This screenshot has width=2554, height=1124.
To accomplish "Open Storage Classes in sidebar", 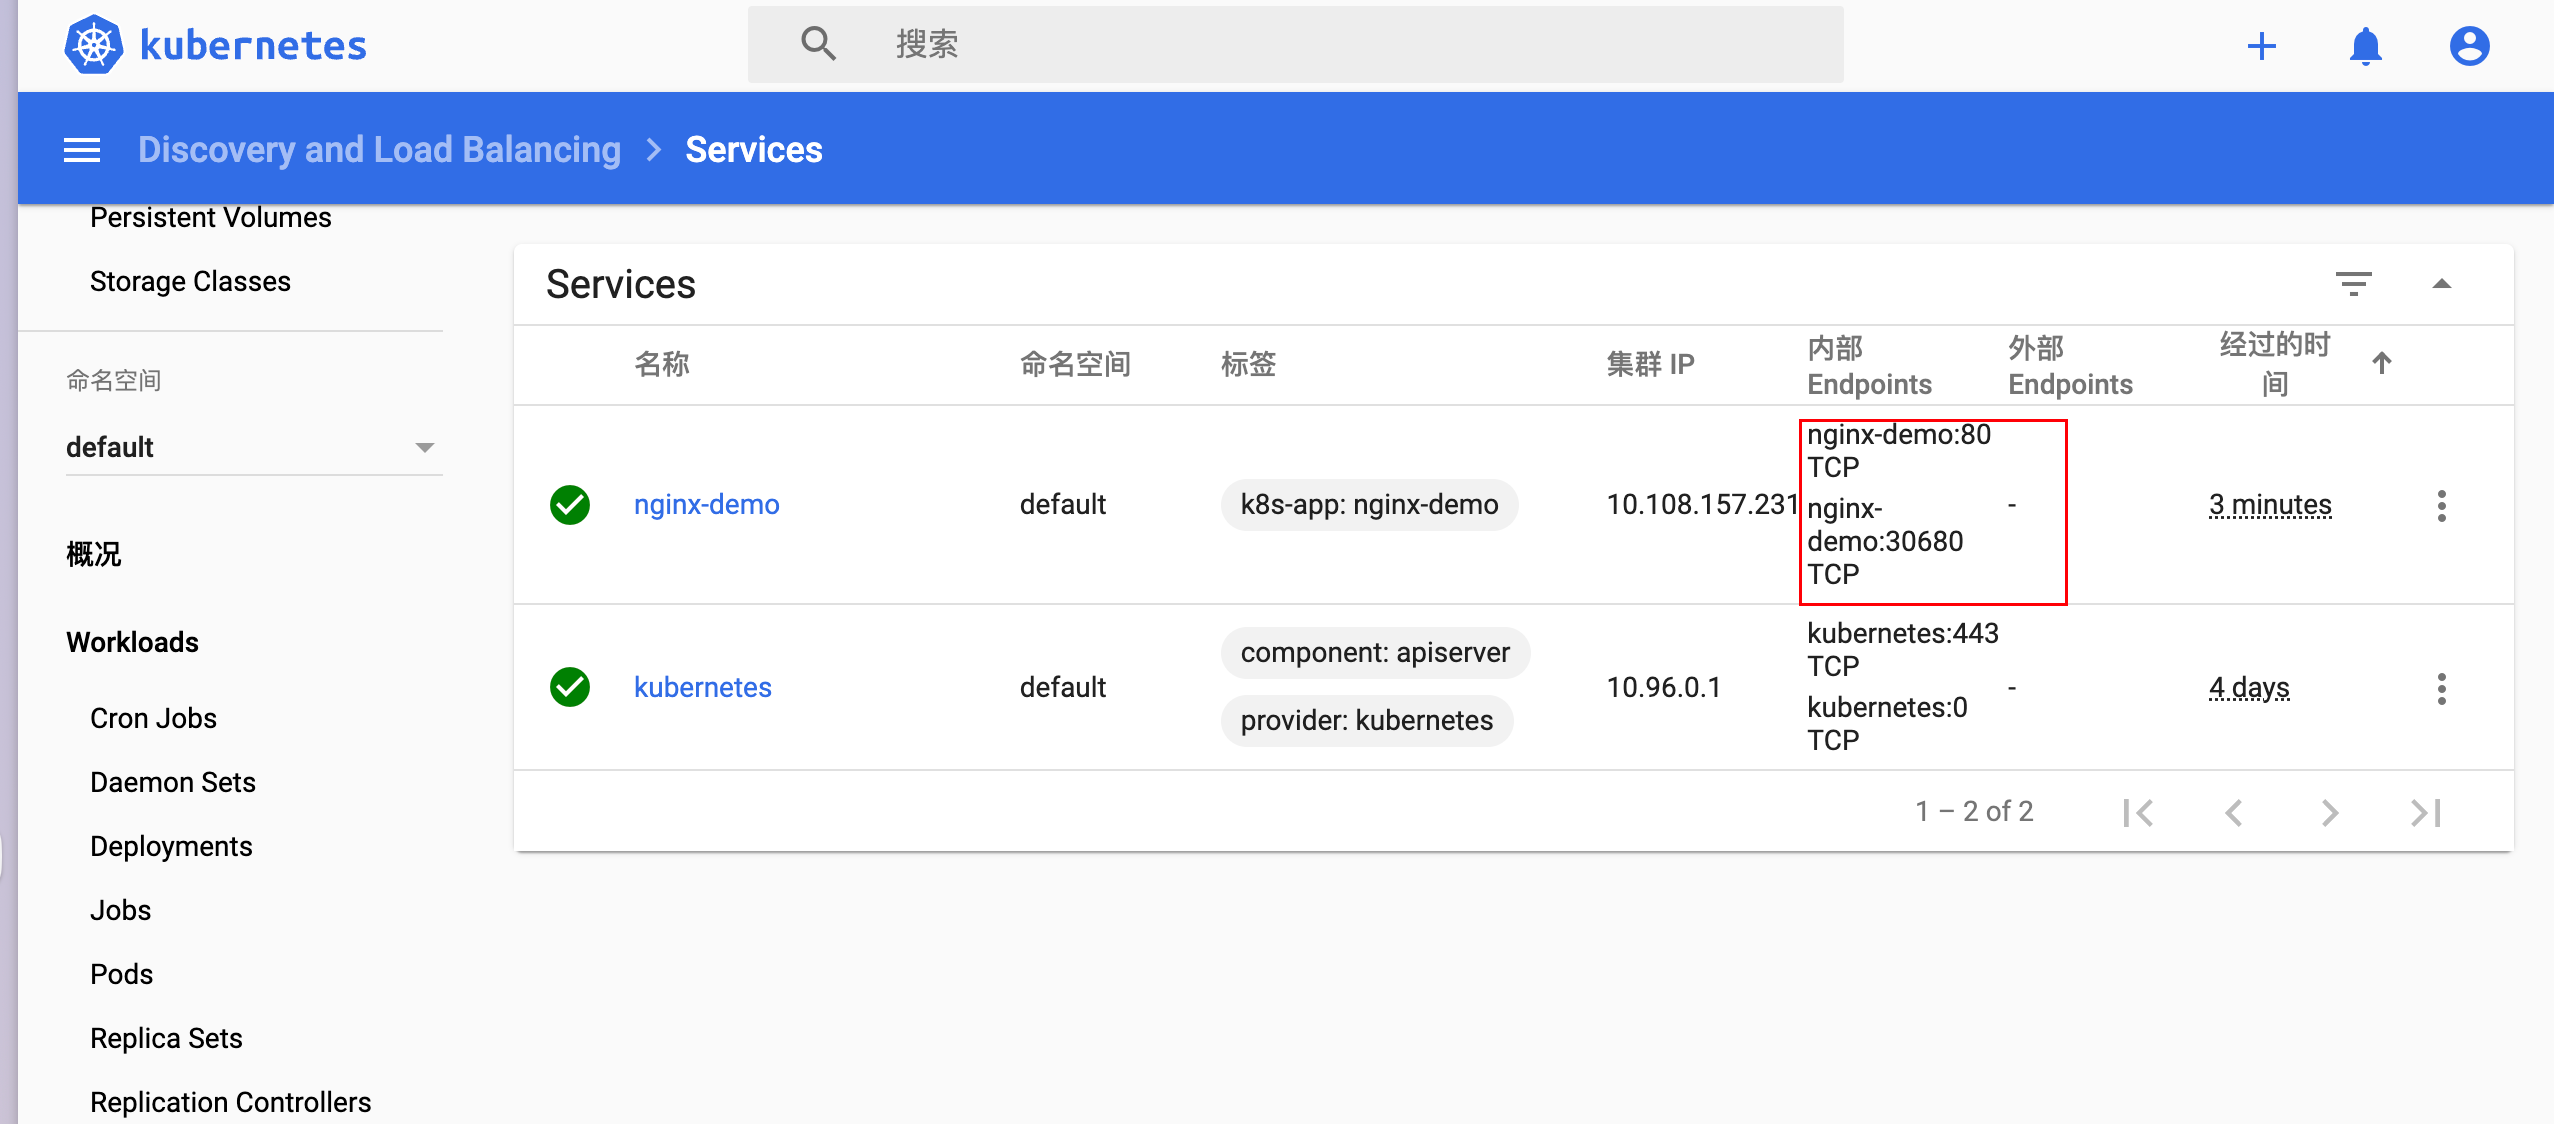I will coord(190,281).
